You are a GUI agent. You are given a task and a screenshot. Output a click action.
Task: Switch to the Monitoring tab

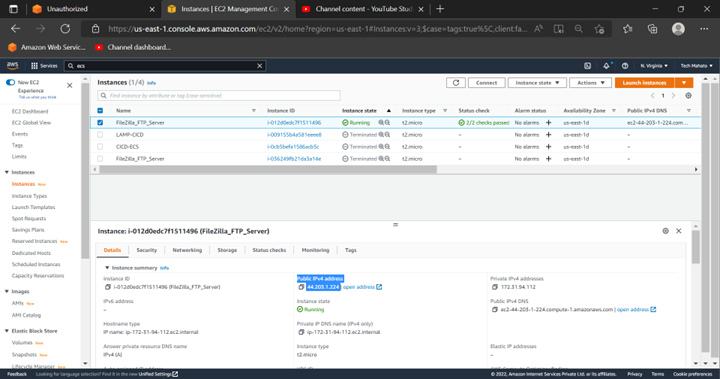click(x=315, y=250)
